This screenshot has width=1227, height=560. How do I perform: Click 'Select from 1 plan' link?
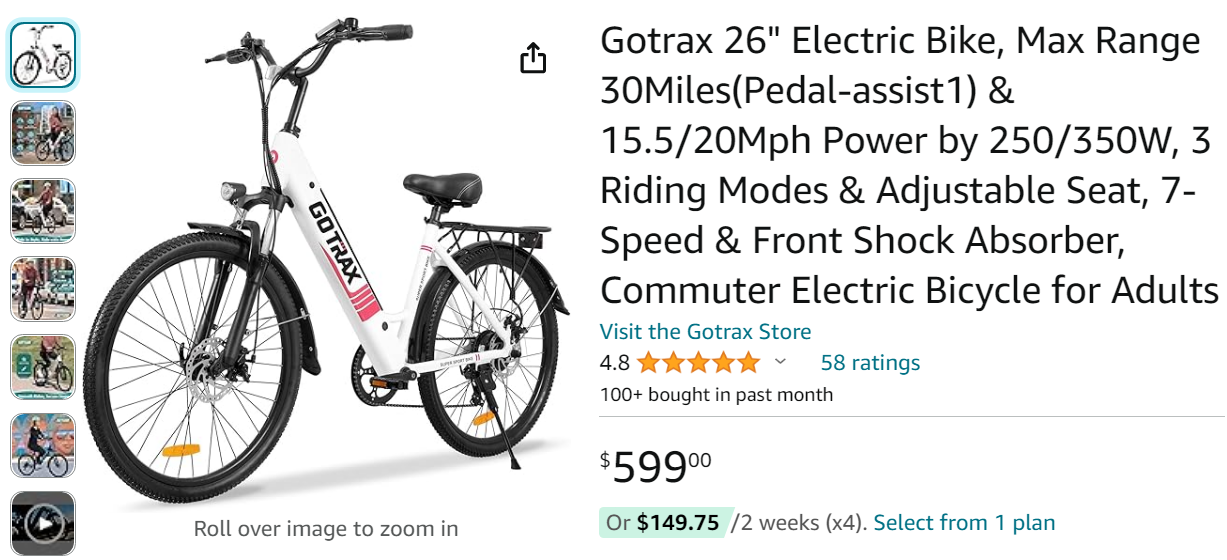click(x=964, y=522)
